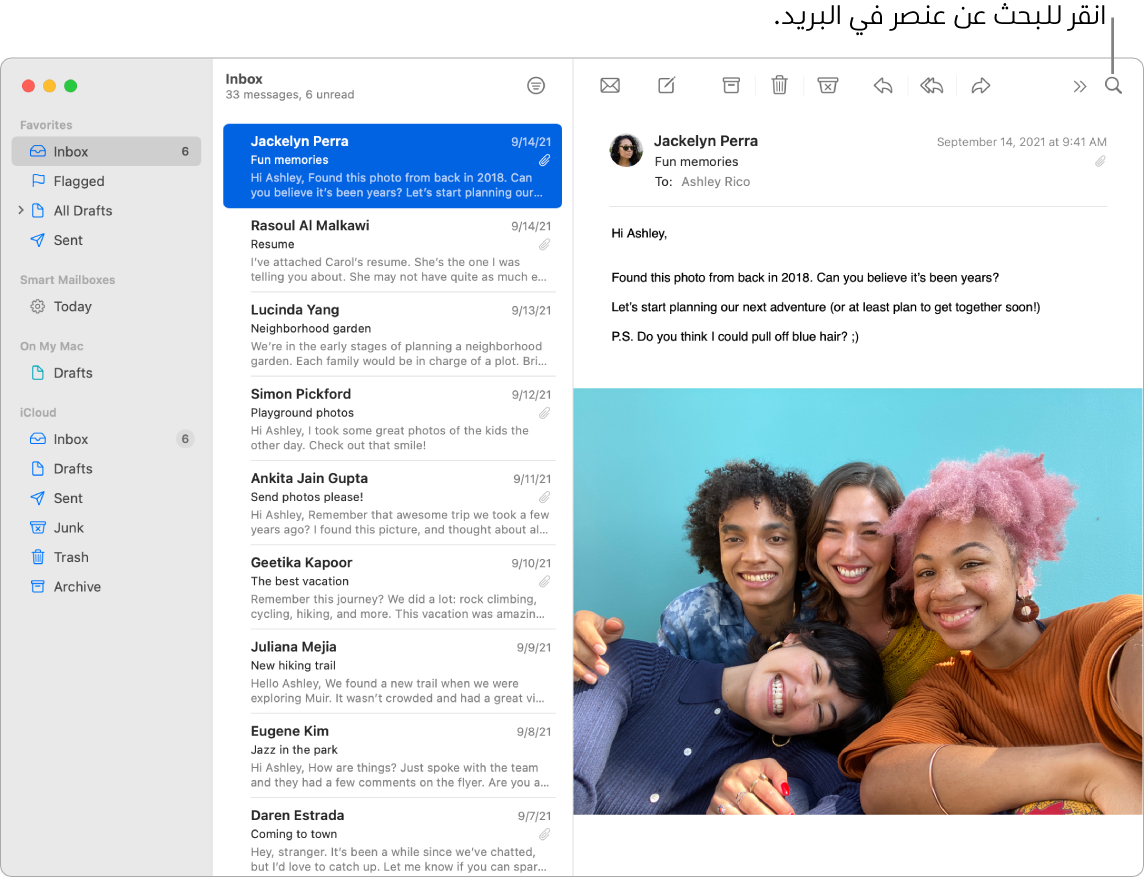Click paperclip on Geetika Kapoor message
The image size is (1144, 878).
coord(544,582)
